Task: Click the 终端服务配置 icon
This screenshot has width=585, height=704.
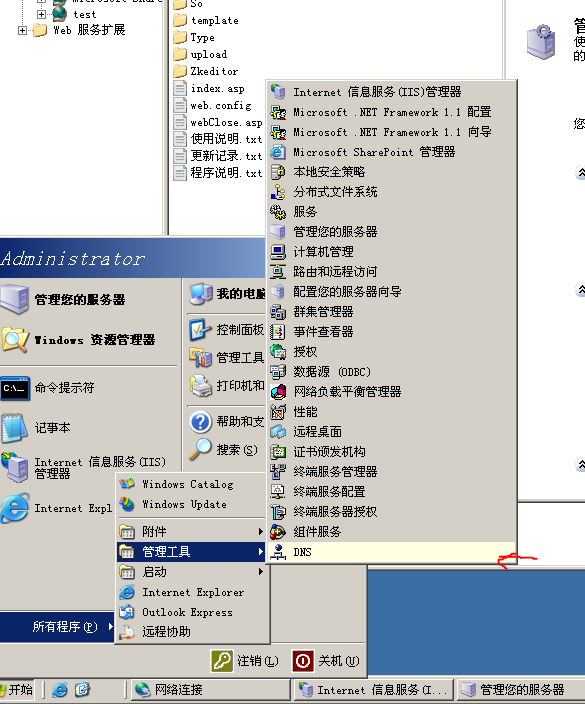Action: [278, 492]
